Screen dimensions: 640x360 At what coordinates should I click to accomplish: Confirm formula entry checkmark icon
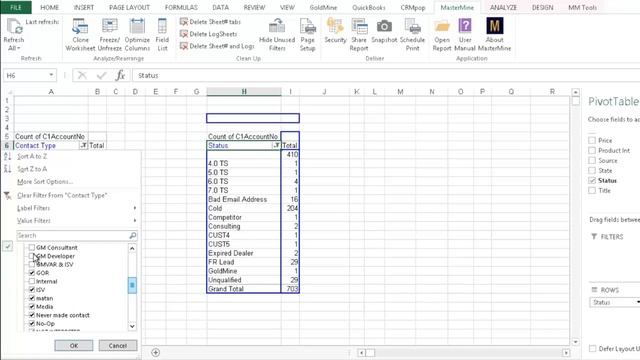101,76
